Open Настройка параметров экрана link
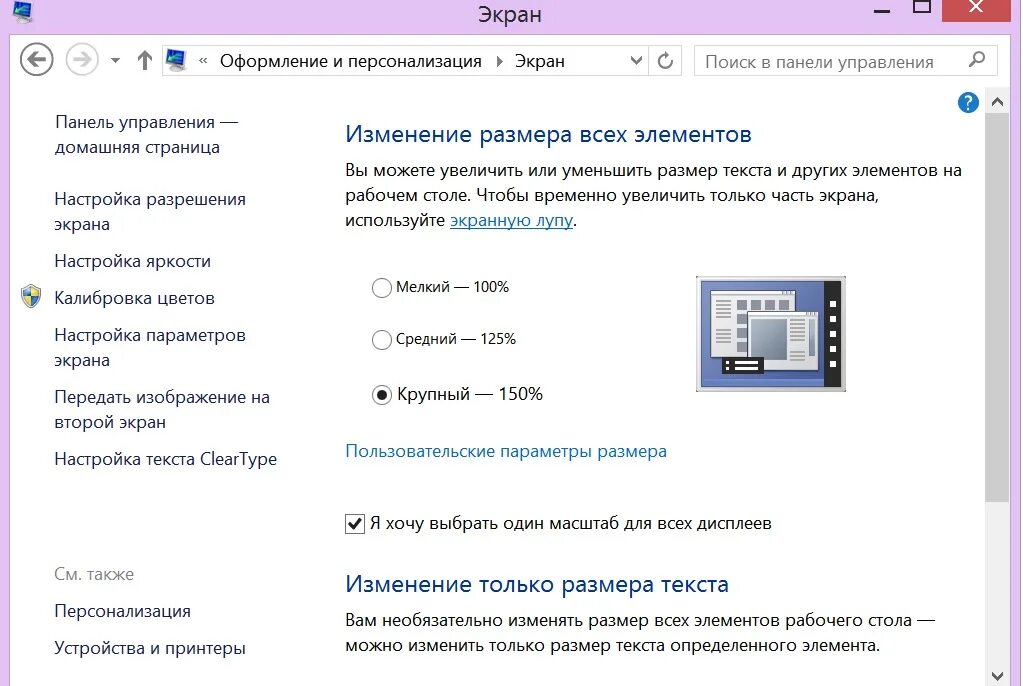Viewport: 1023px width, 686px height. (150, 347)
